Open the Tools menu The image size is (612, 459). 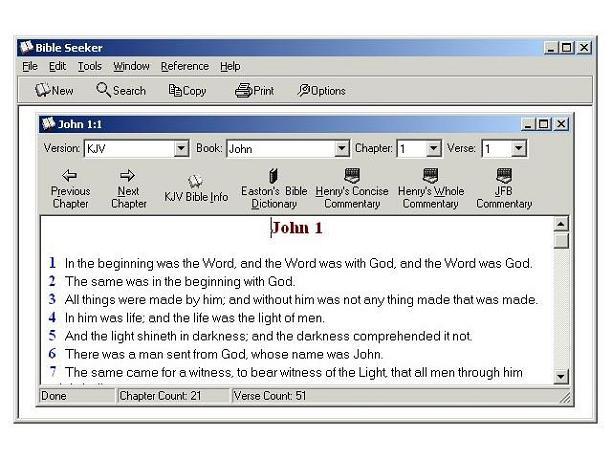point(89,66)
